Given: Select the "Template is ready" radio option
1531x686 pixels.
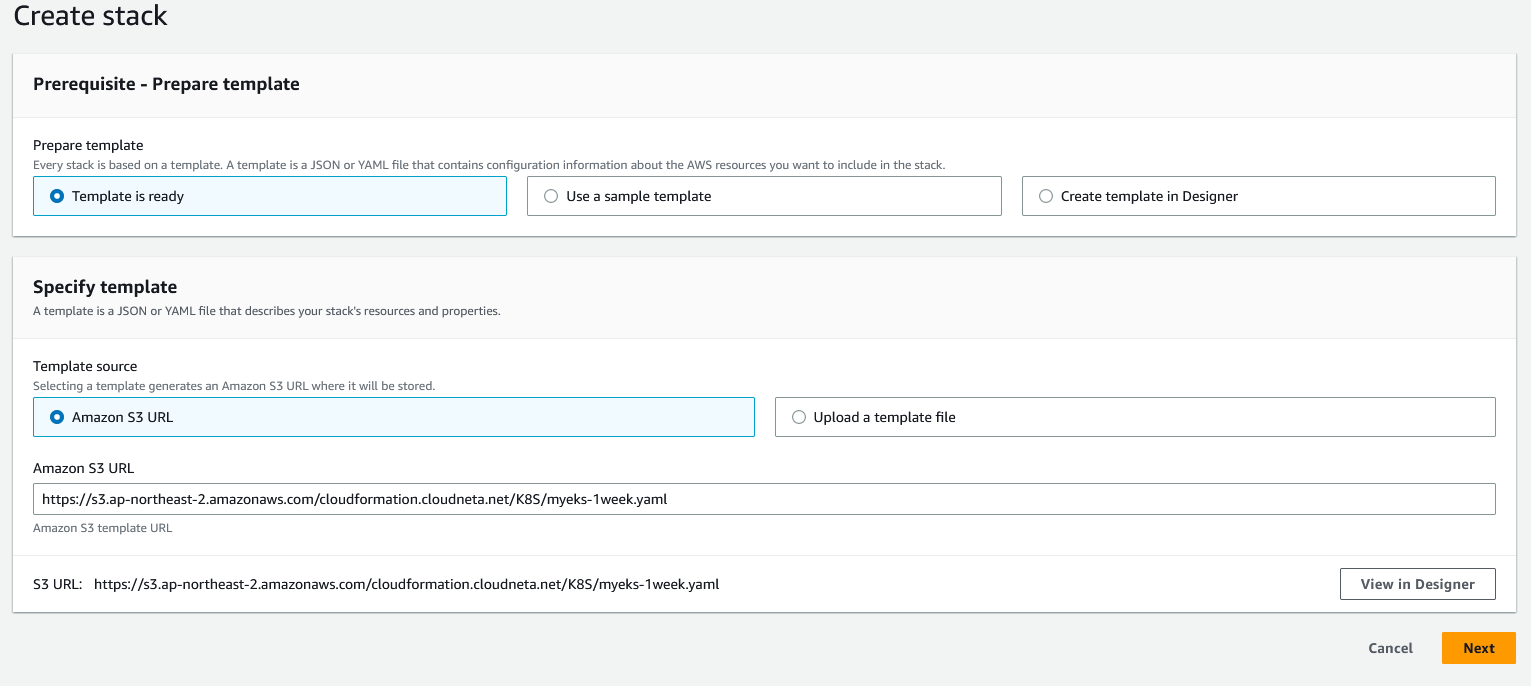Looking at the screenshot, I should [58, 196].
